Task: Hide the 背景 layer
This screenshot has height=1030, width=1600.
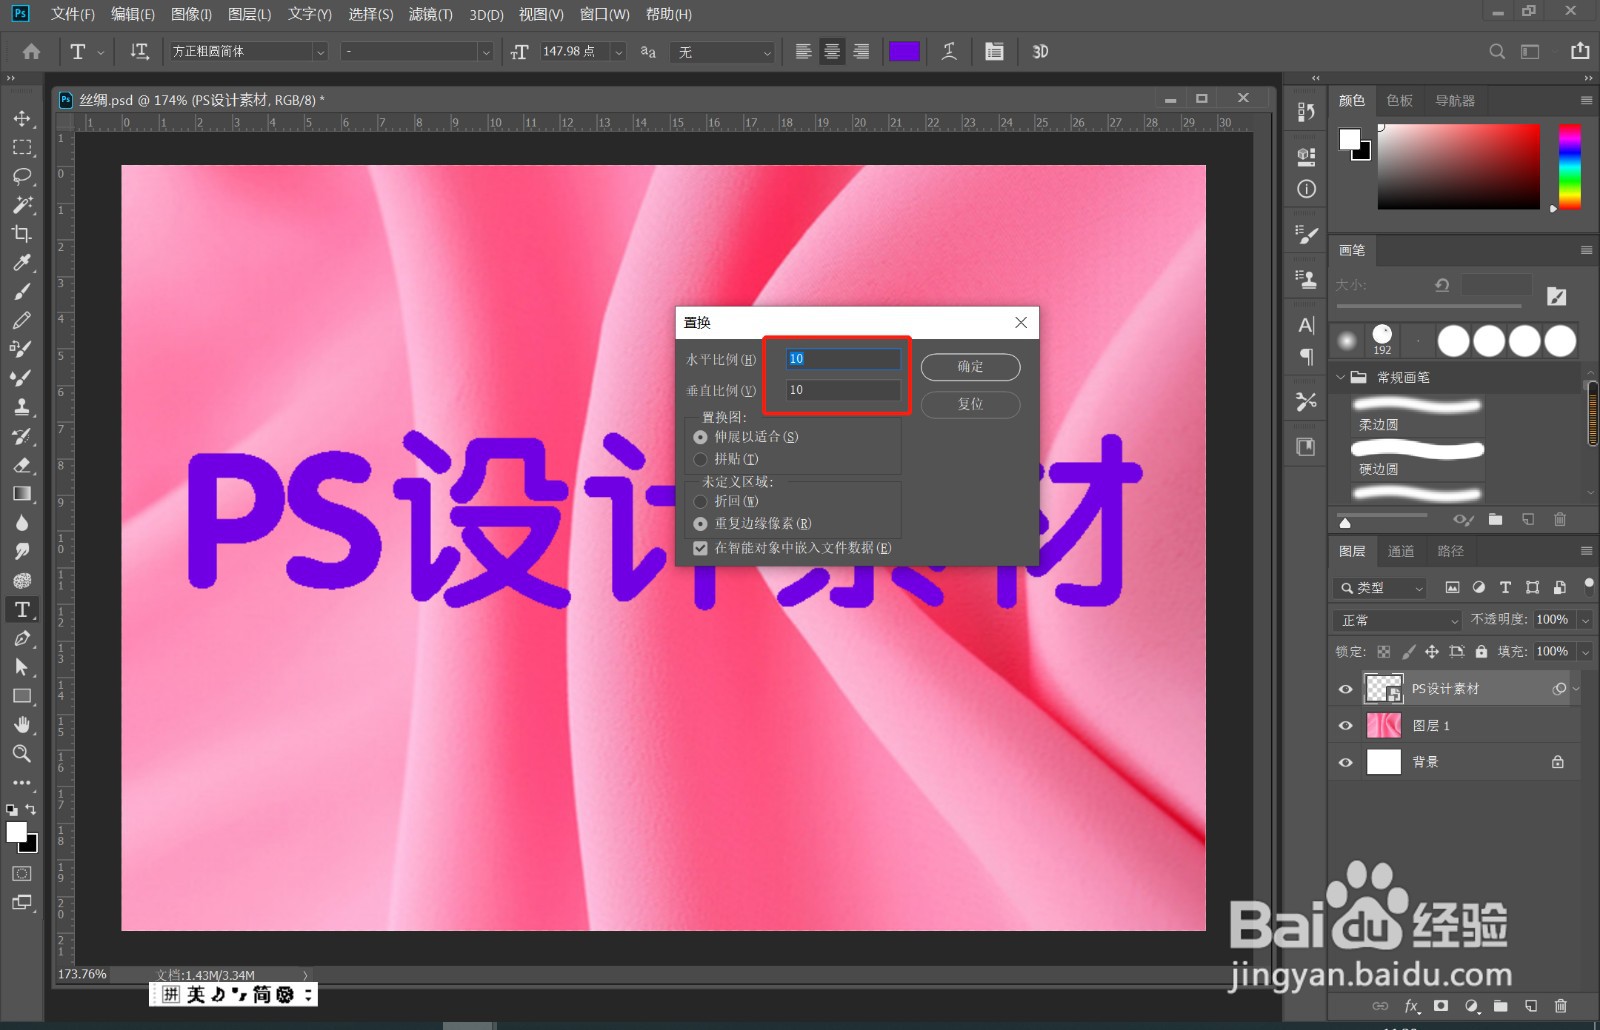Action: [1345, 762]
